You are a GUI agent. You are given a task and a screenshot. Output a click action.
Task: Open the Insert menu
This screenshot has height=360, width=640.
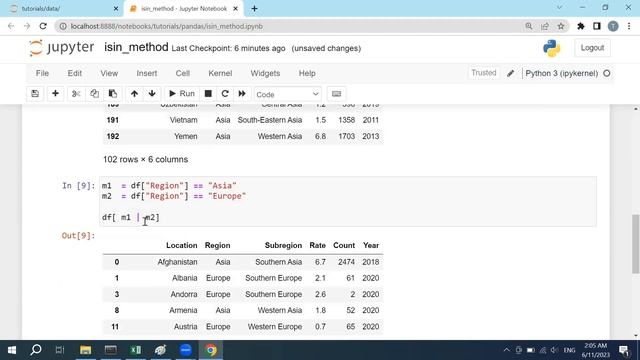click(147, 73)
